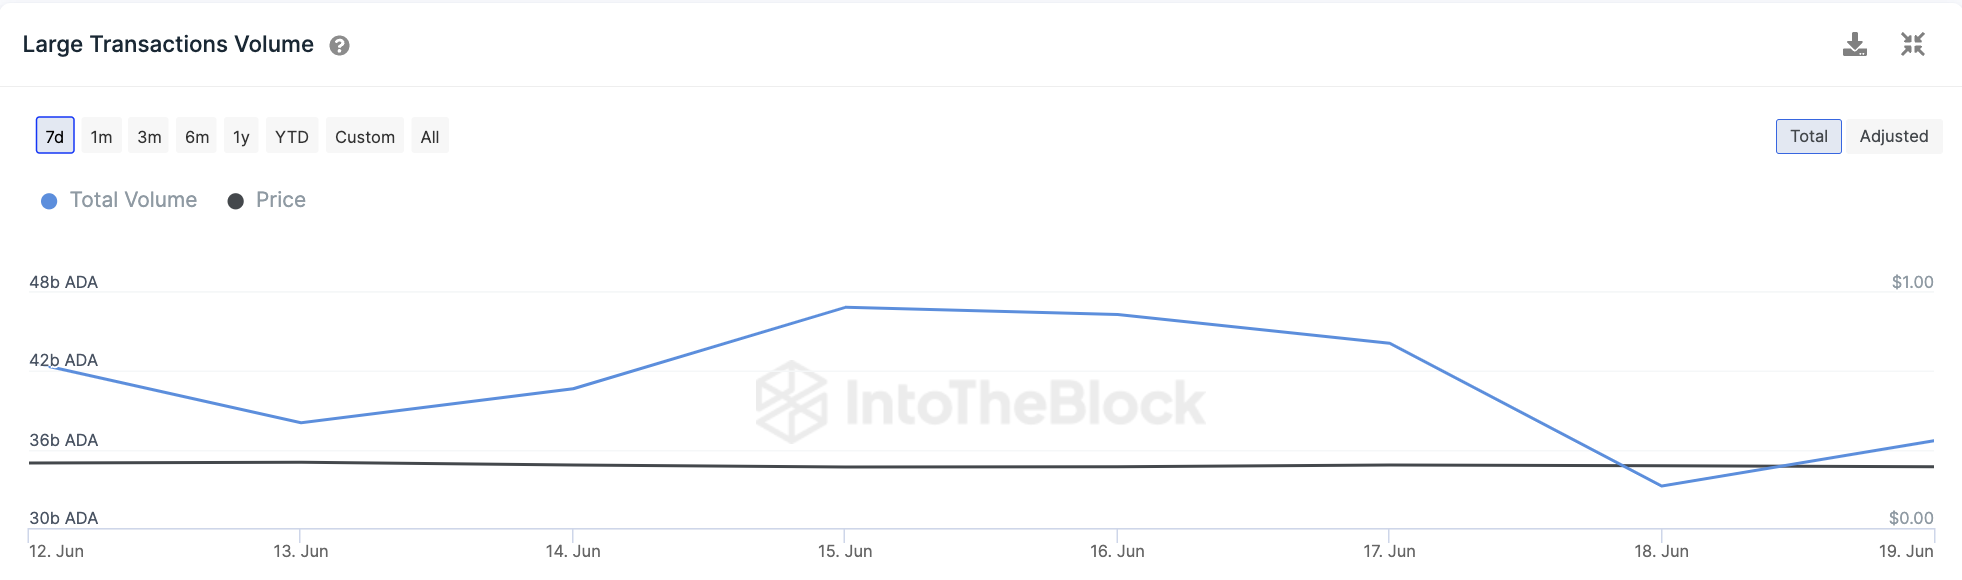
Task: Click the IntoTheBlock watermark logo
Action: [980, 402]
